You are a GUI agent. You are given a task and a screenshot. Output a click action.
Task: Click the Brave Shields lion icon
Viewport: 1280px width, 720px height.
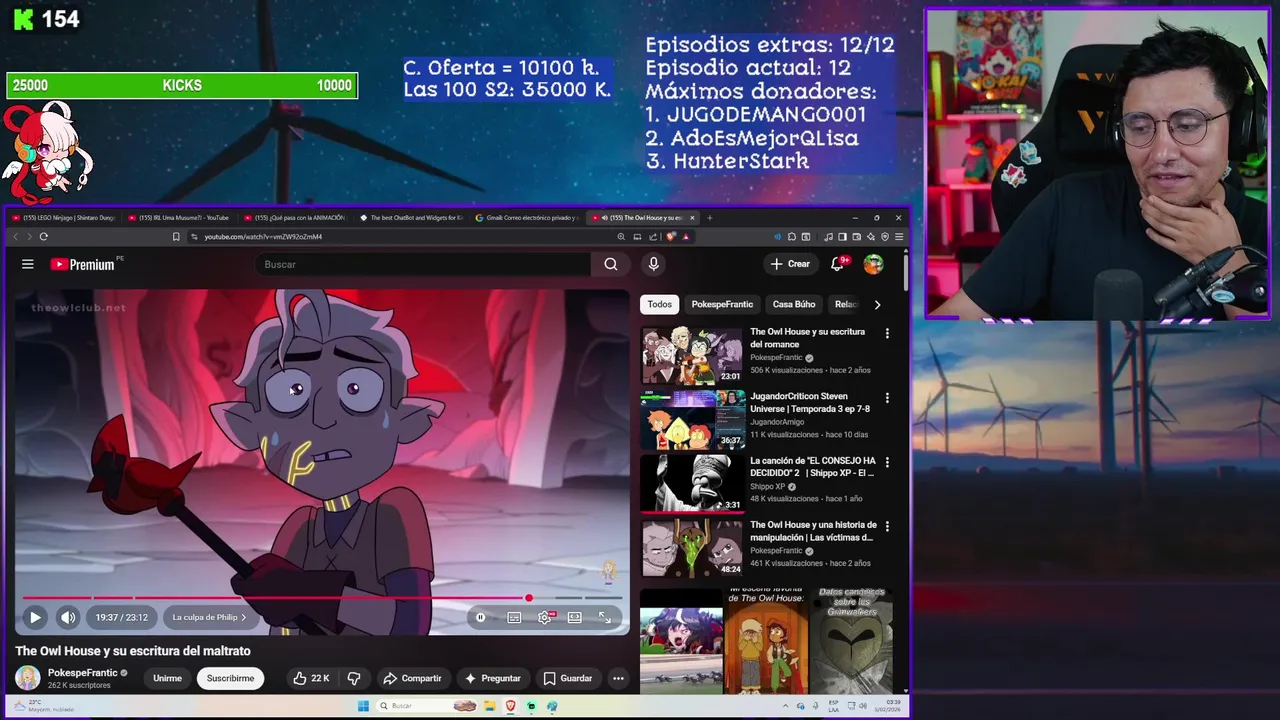point(671,237)
